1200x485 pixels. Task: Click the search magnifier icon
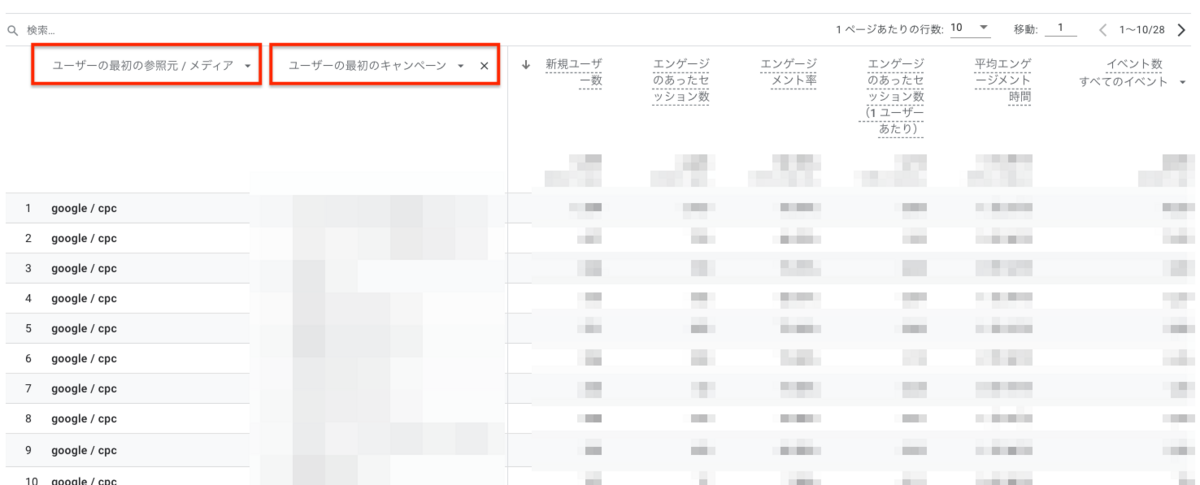[x=13, y=31]
